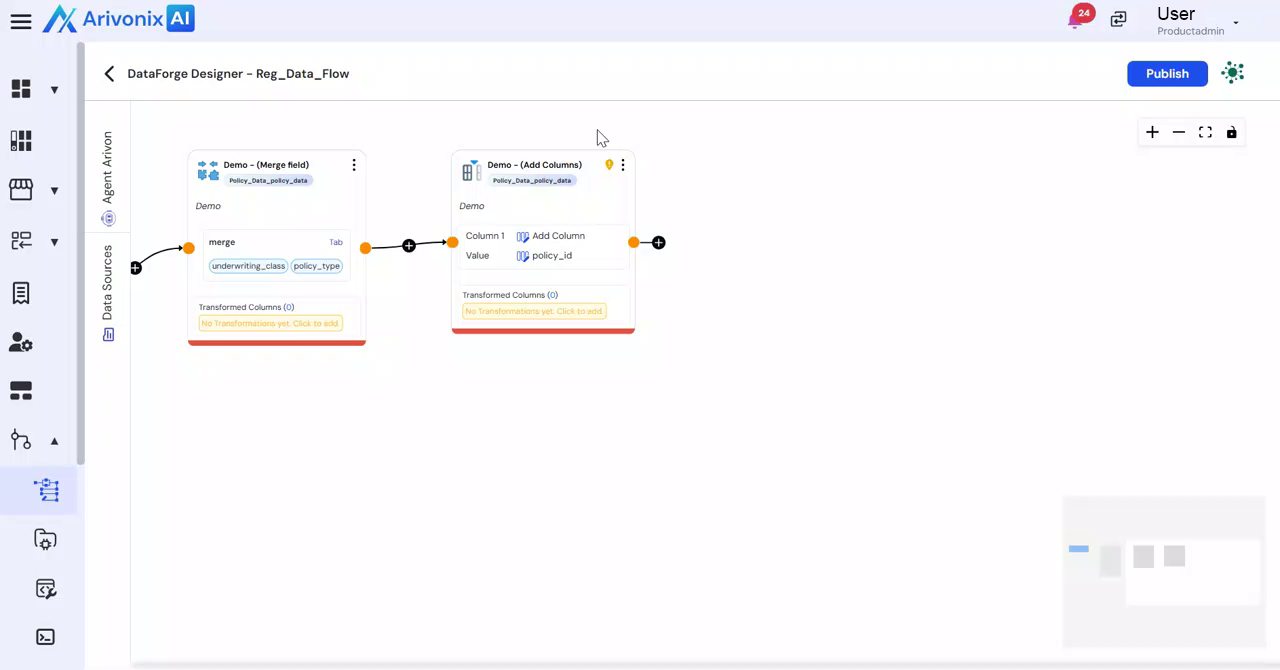1280x670 pixels.
Task: Expand the user profile dropdown
Action: pyautogui.click(x=1236, y=23)
